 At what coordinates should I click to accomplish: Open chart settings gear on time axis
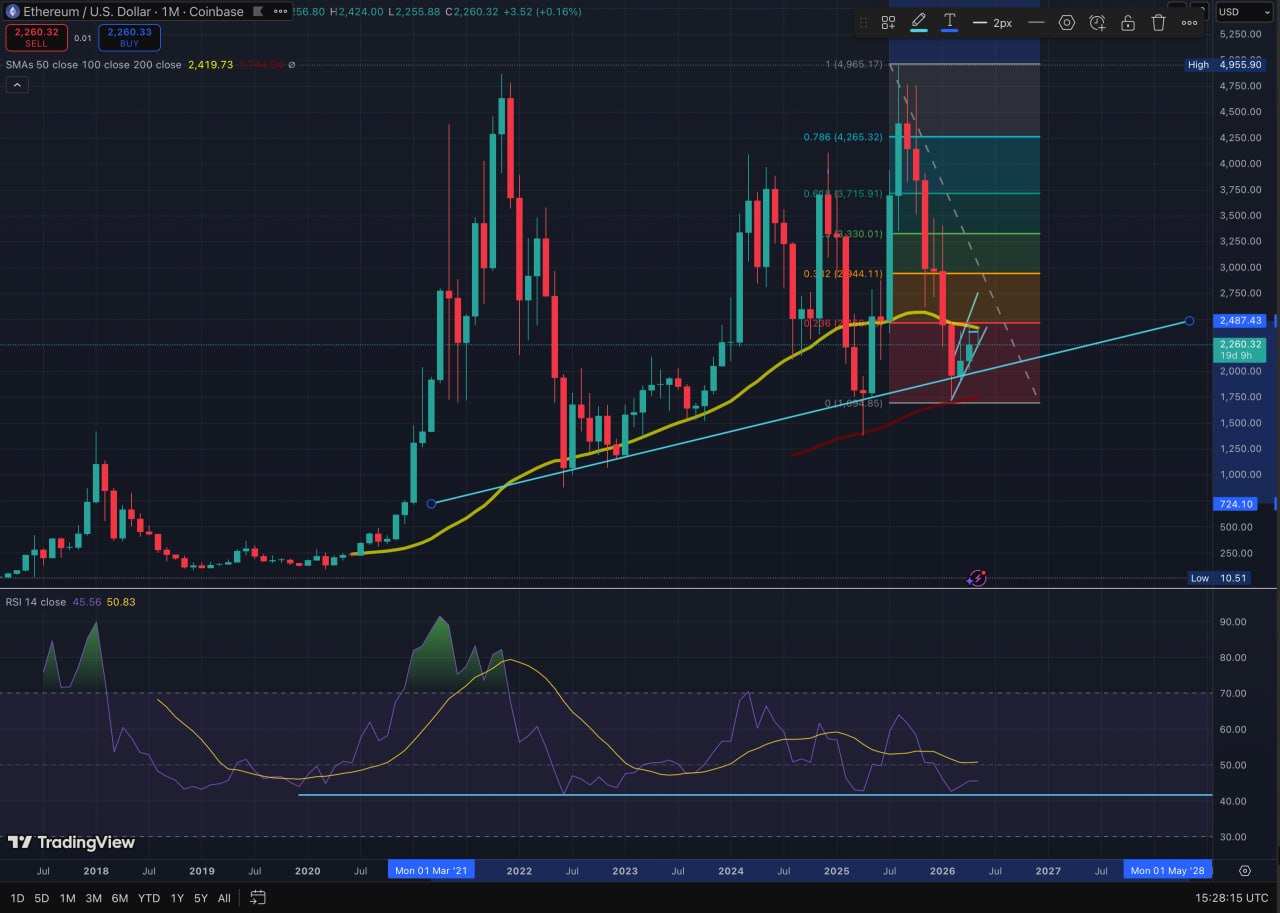coord(1245,871)
